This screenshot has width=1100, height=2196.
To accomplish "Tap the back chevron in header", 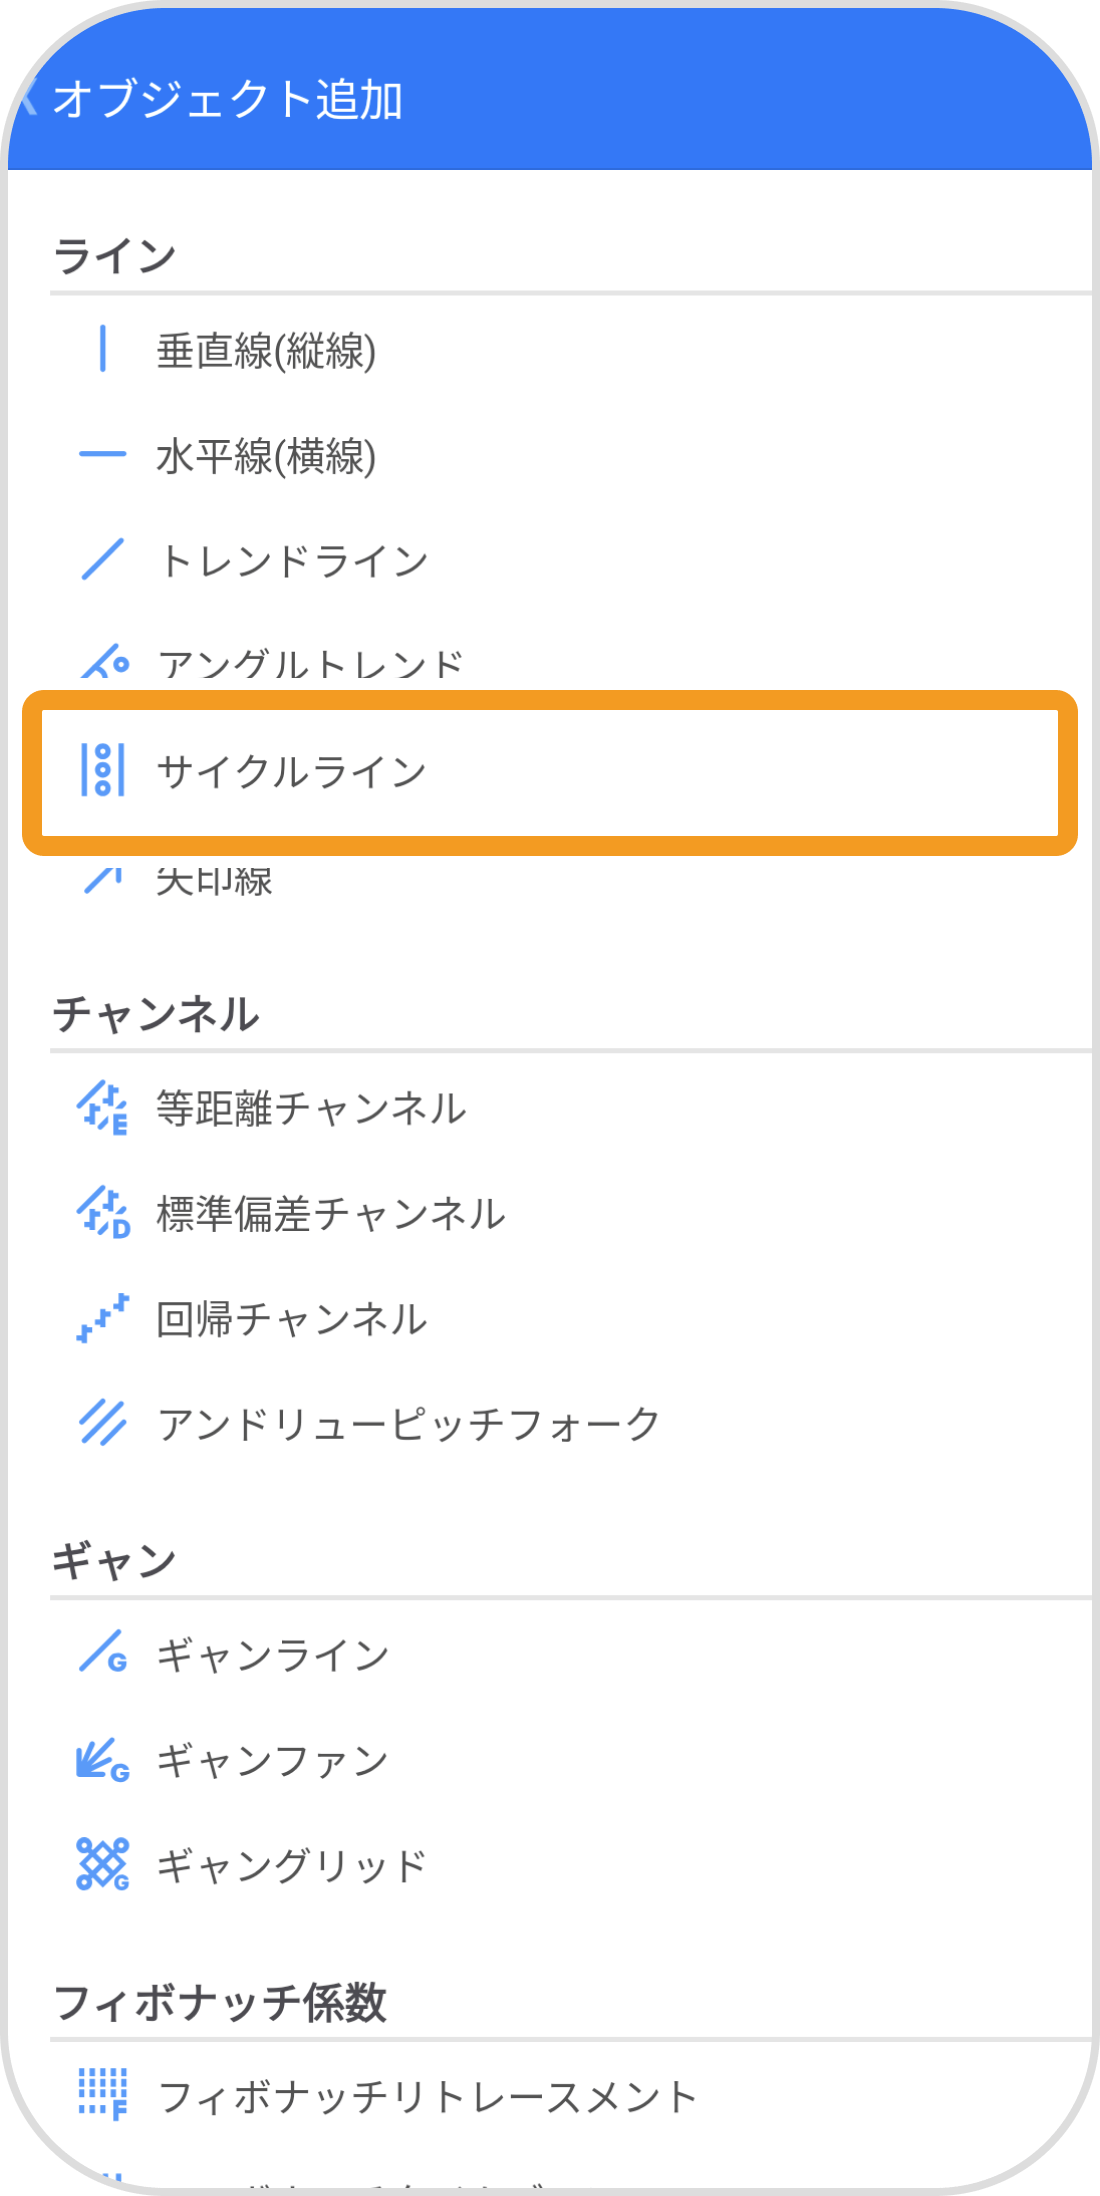I will pos(28,98).
